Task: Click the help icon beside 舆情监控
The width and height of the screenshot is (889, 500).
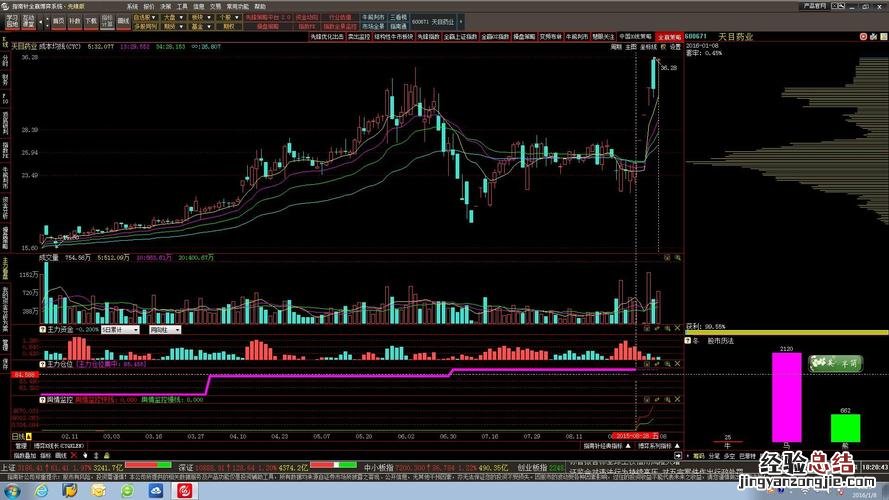Action: (43, 400)
